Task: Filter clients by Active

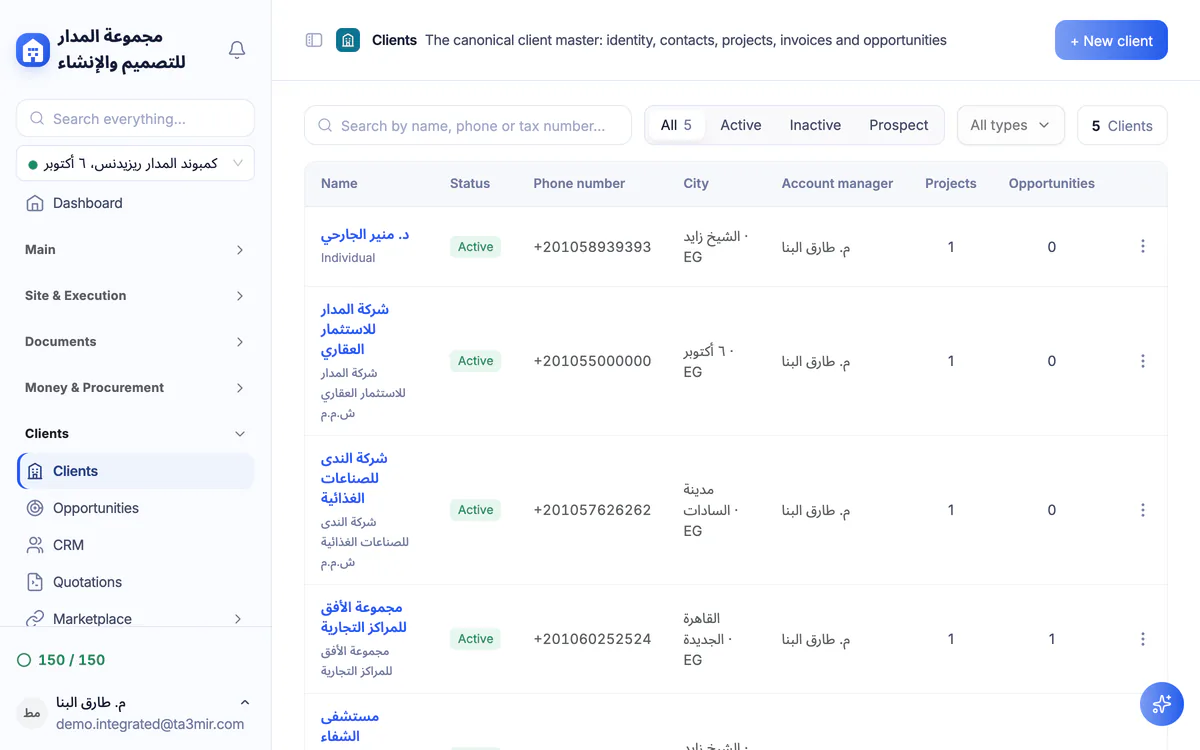Action: pos(741,125)
